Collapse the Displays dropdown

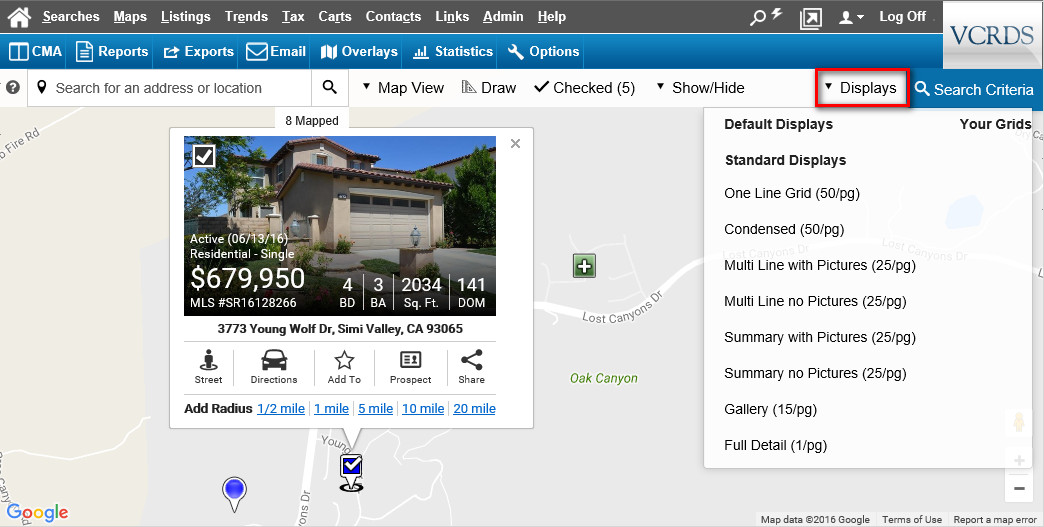862,88
